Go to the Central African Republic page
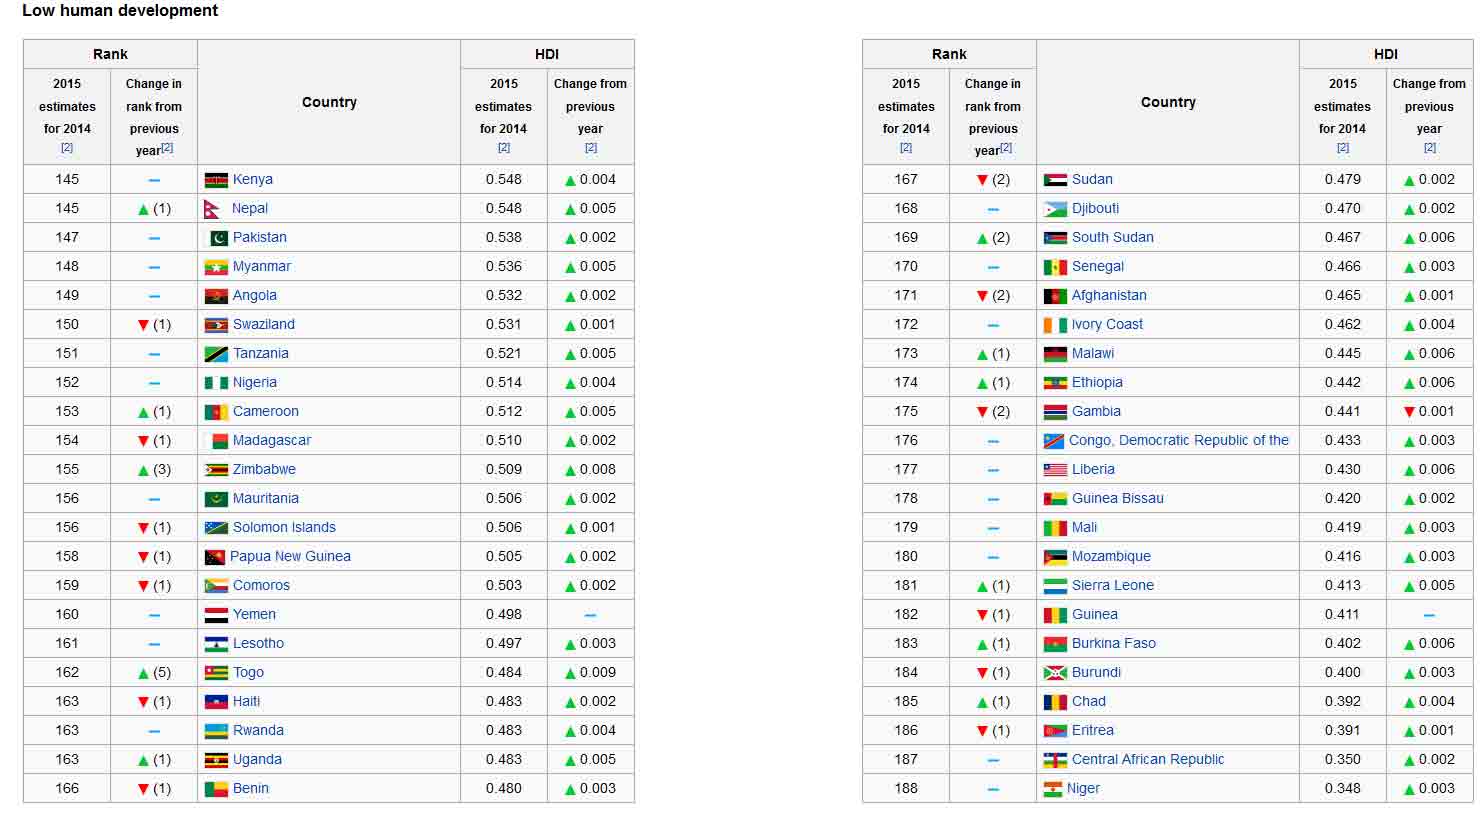This screenshot has width=1483, height=813. point(1147,760)
